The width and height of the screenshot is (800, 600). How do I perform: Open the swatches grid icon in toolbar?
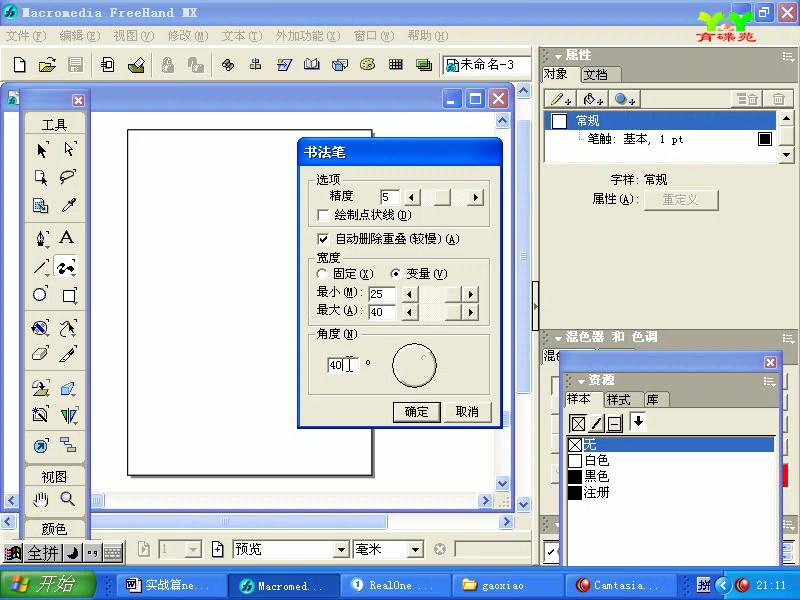tap(395, 64)
